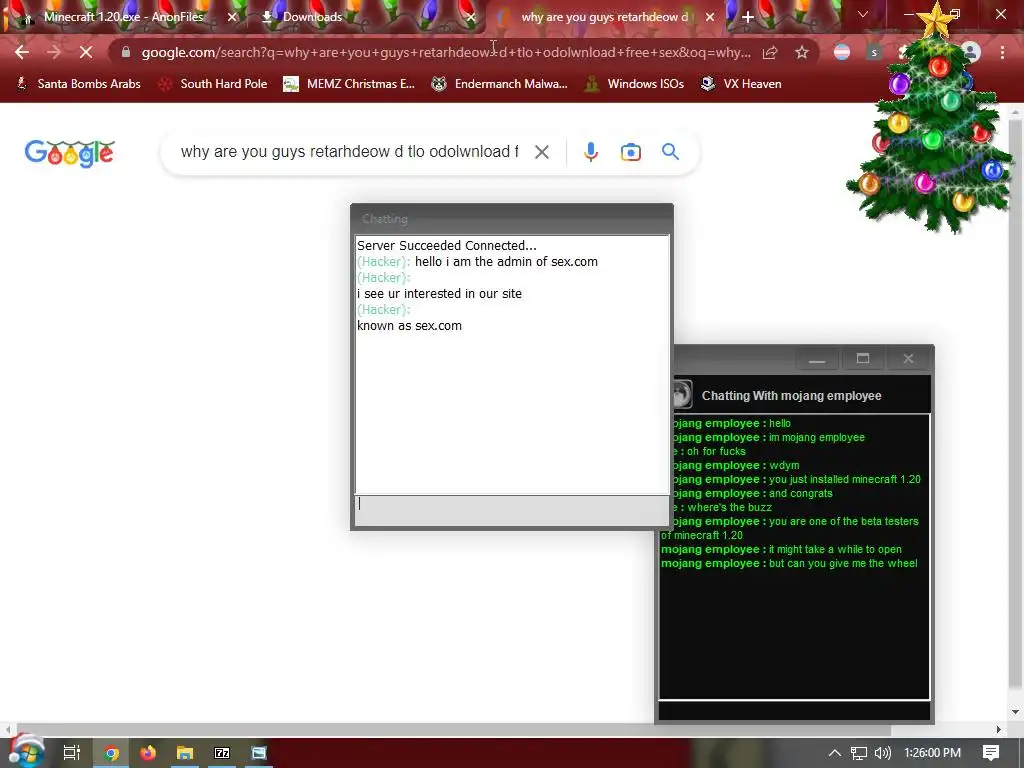Click 'Server Succeeded Connected...' line
The image size is (1024, 768).
(x=447, y=246)
